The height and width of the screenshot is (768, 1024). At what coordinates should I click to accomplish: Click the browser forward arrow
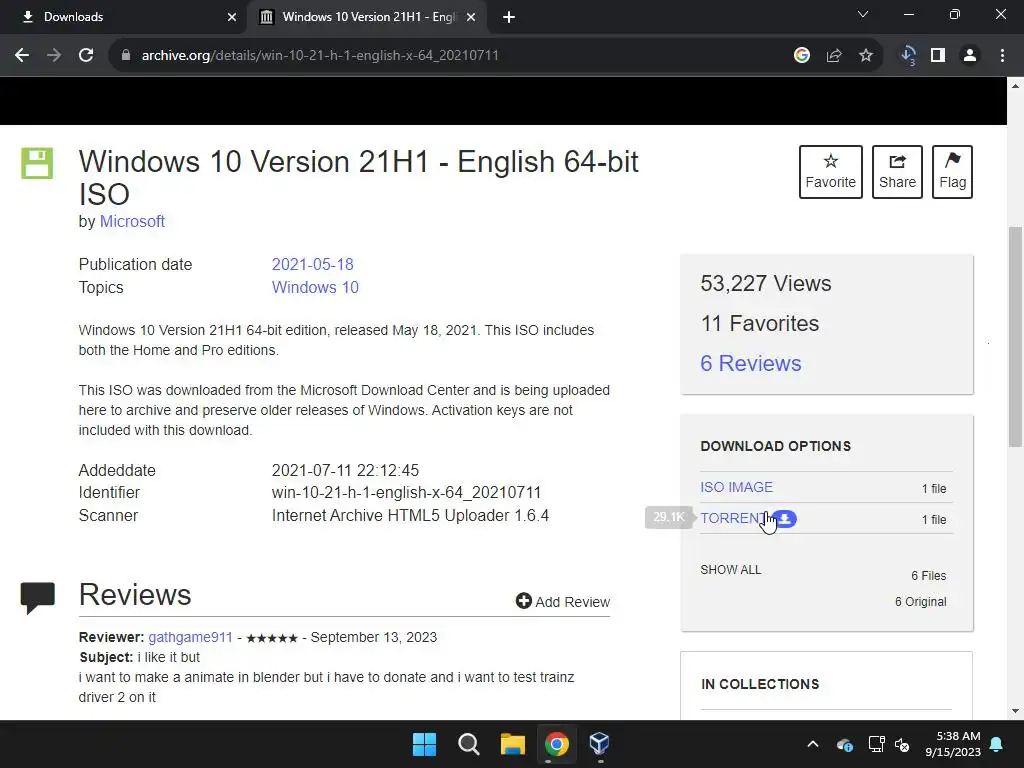54,56
